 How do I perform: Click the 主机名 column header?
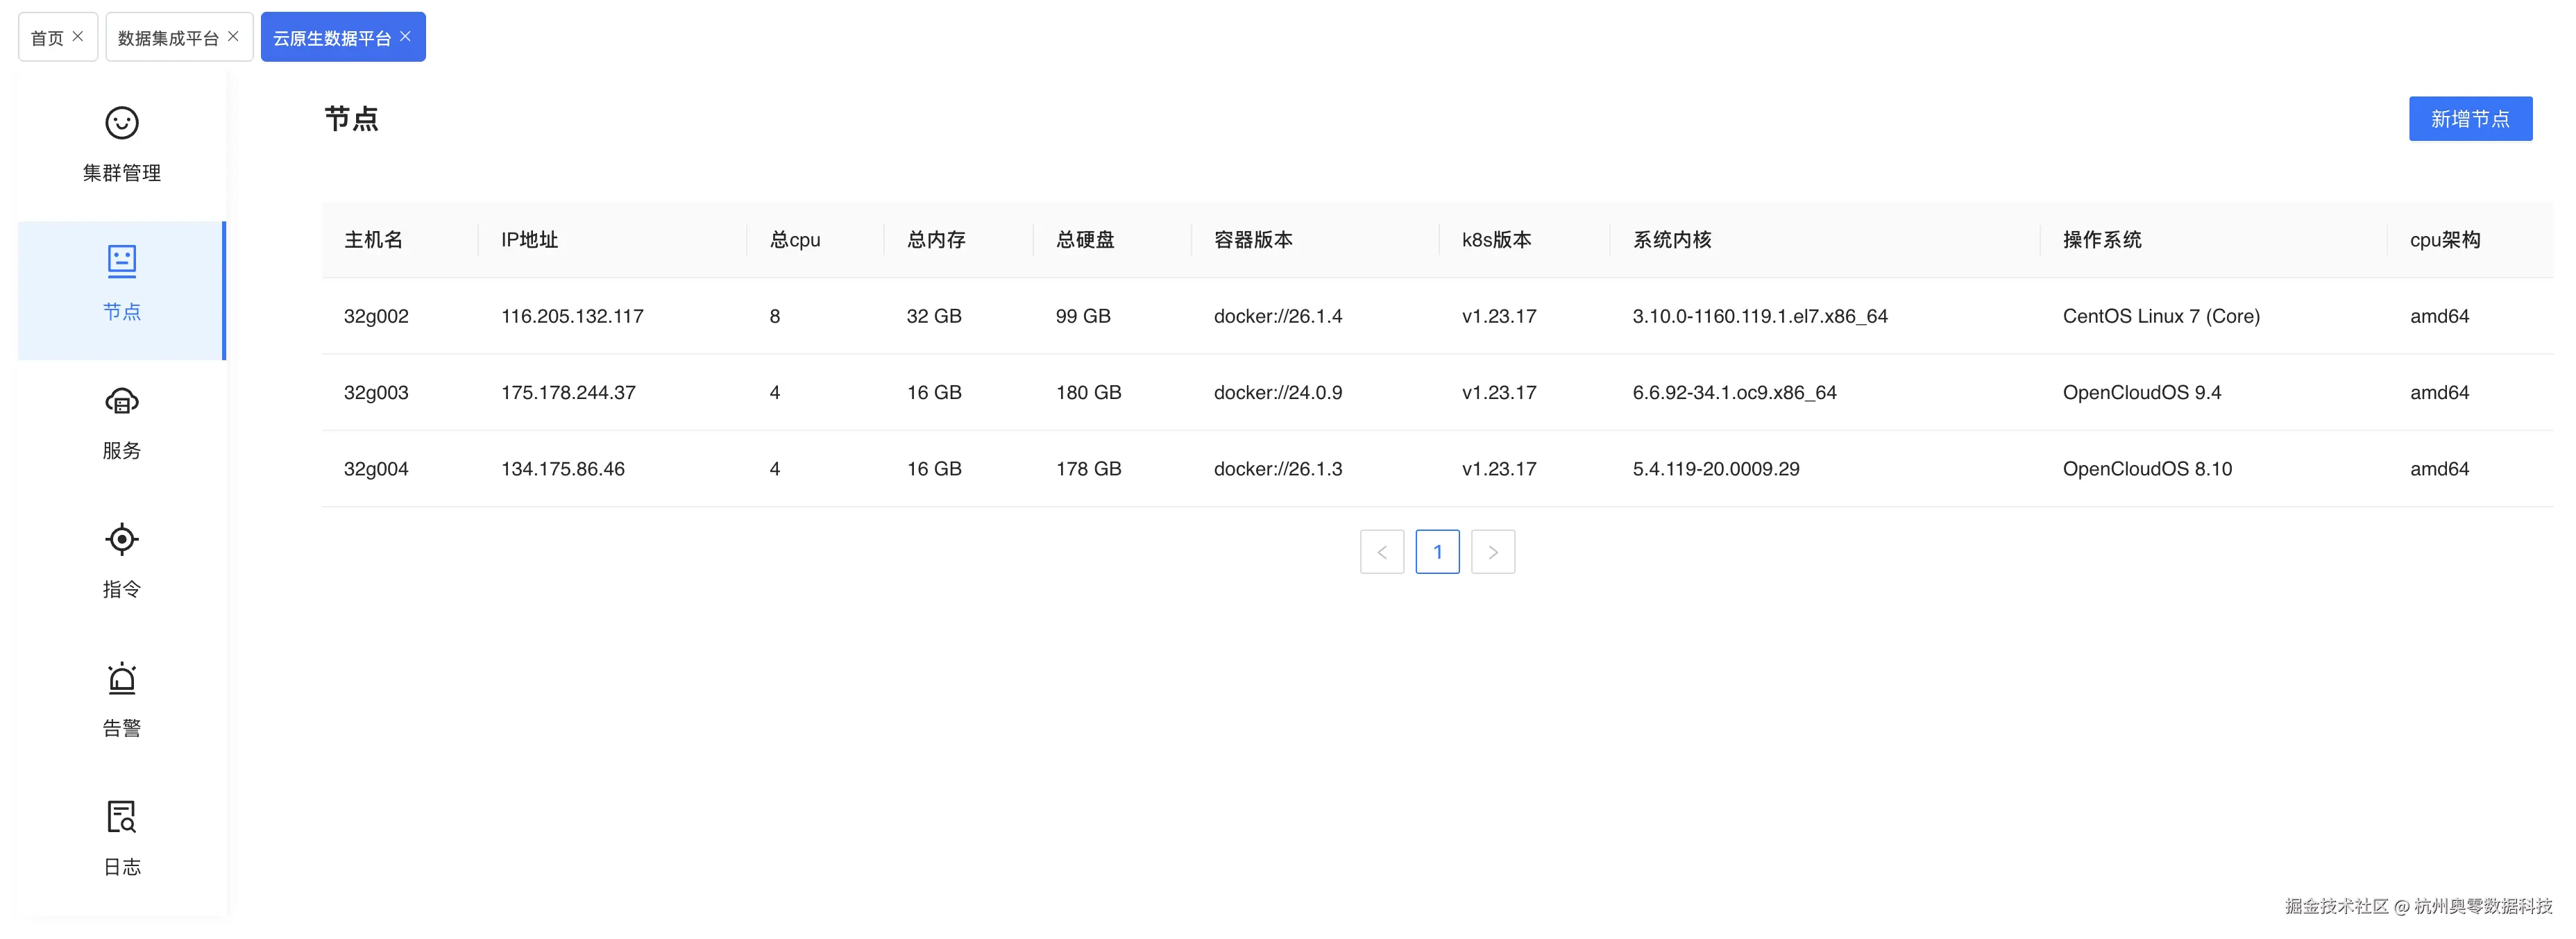[x=373, y=240]
